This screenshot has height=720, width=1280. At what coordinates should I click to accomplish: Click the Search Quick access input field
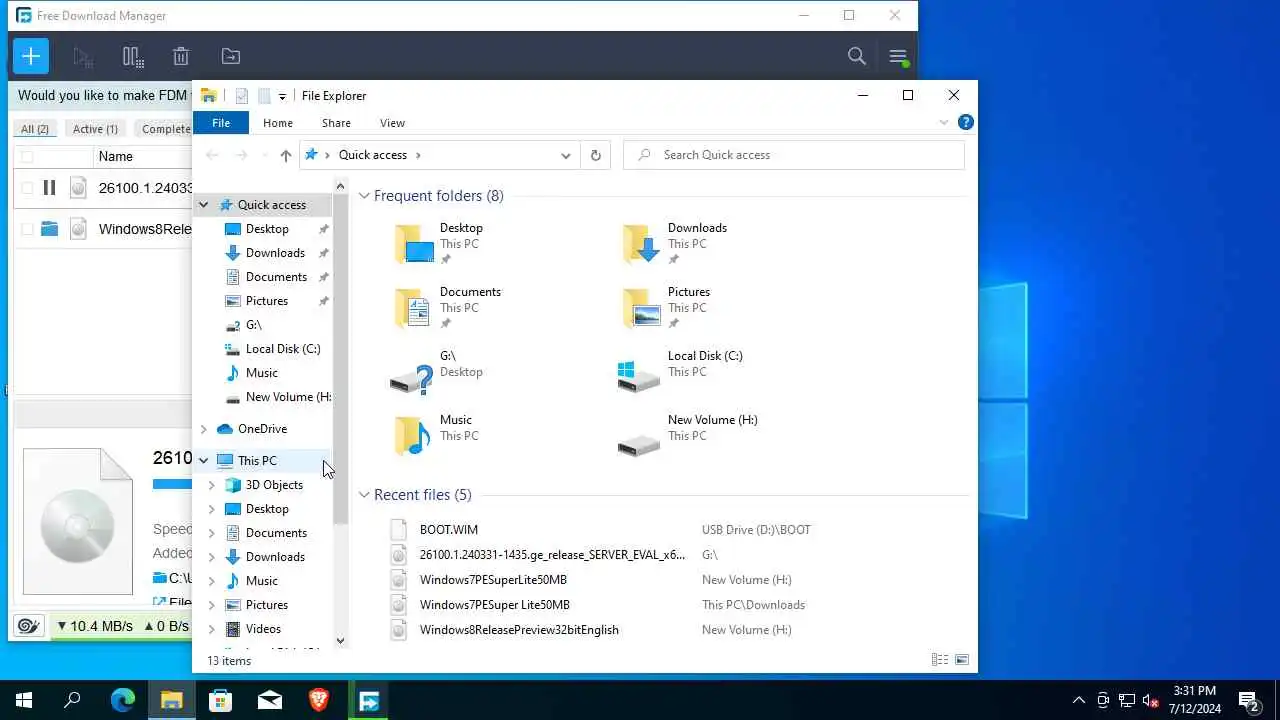pos(794,155)
